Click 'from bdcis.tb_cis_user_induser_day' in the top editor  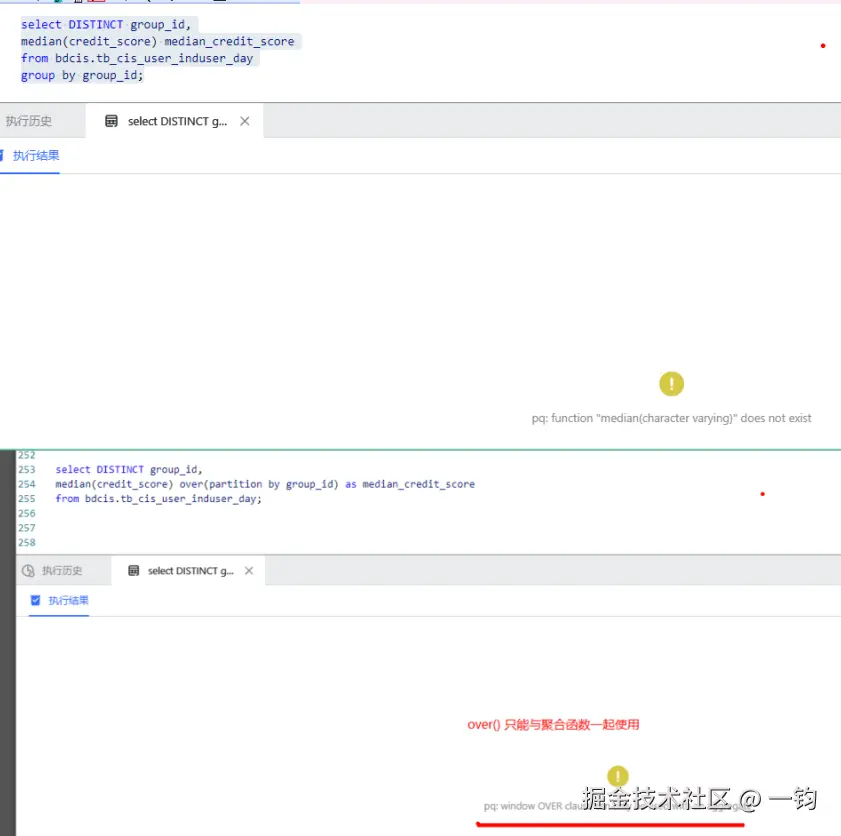[x=137, y=58]
